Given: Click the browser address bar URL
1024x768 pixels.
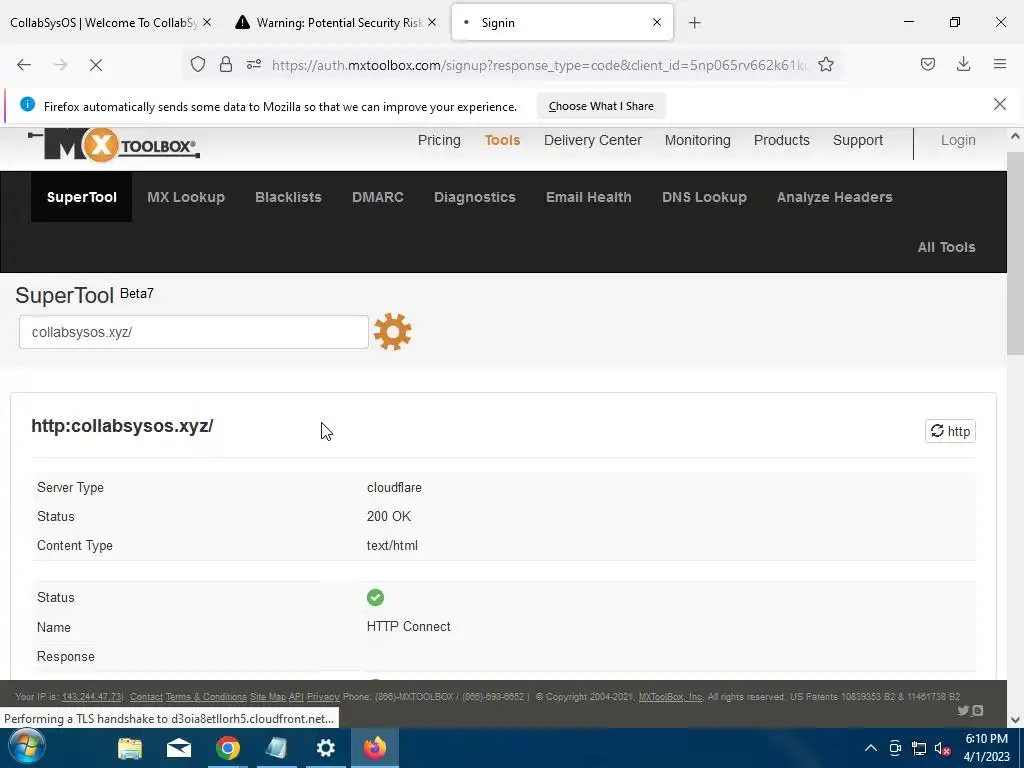Looking at the screenshot, I should tap(539, 65).
